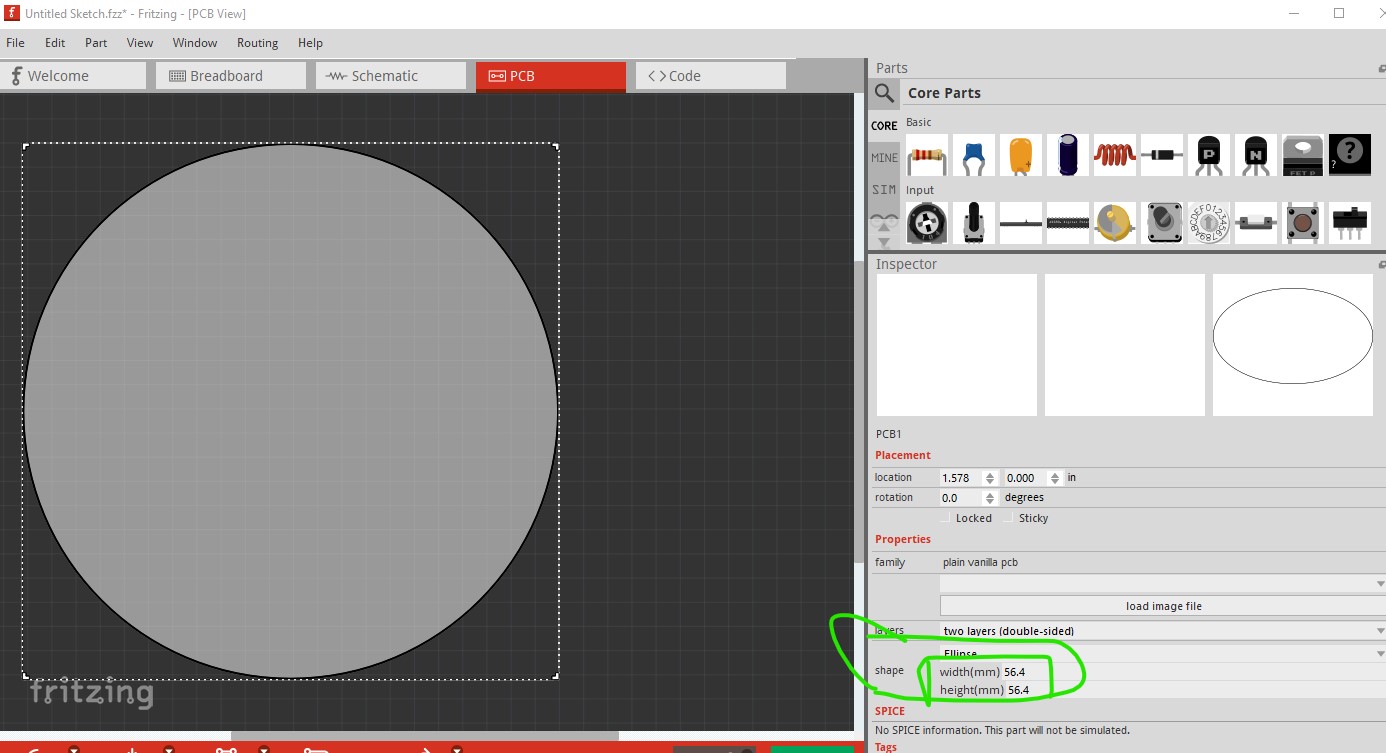Click the load image file button

coord(1163,606)
